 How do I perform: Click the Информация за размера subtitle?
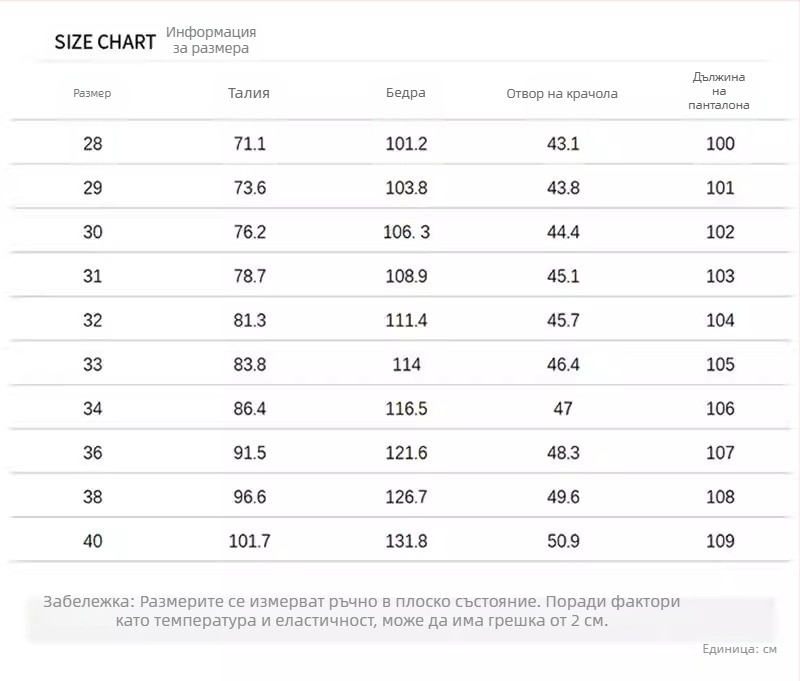[211, 40]
